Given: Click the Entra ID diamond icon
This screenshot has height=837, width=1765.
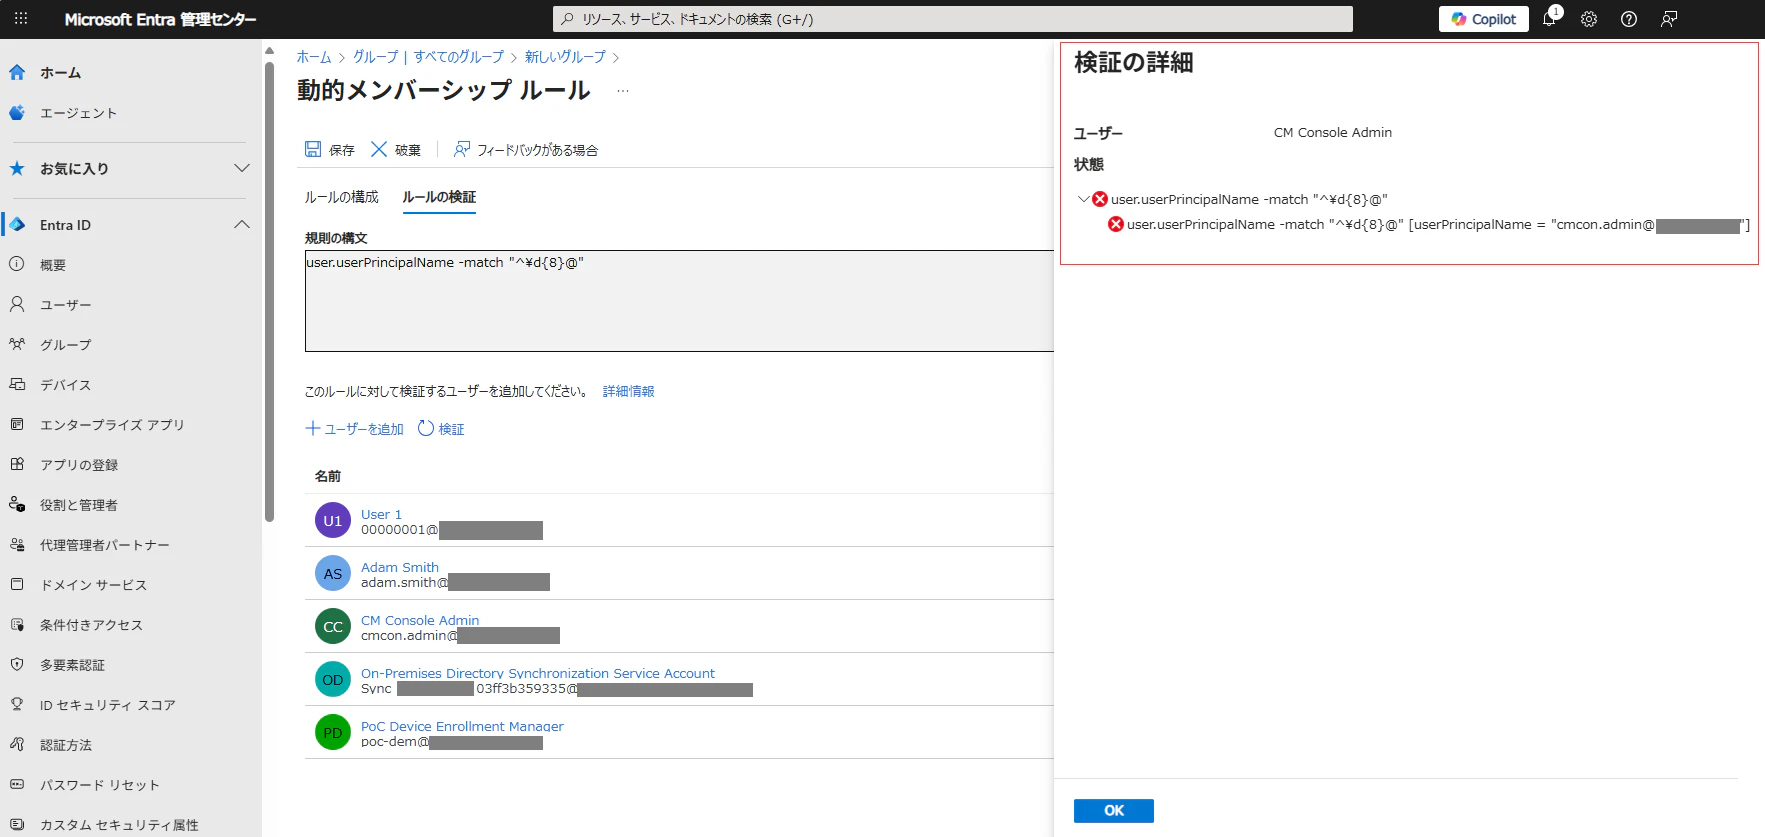Looking at the screenshot, I should pyautogui.click(x=17, y=225).
